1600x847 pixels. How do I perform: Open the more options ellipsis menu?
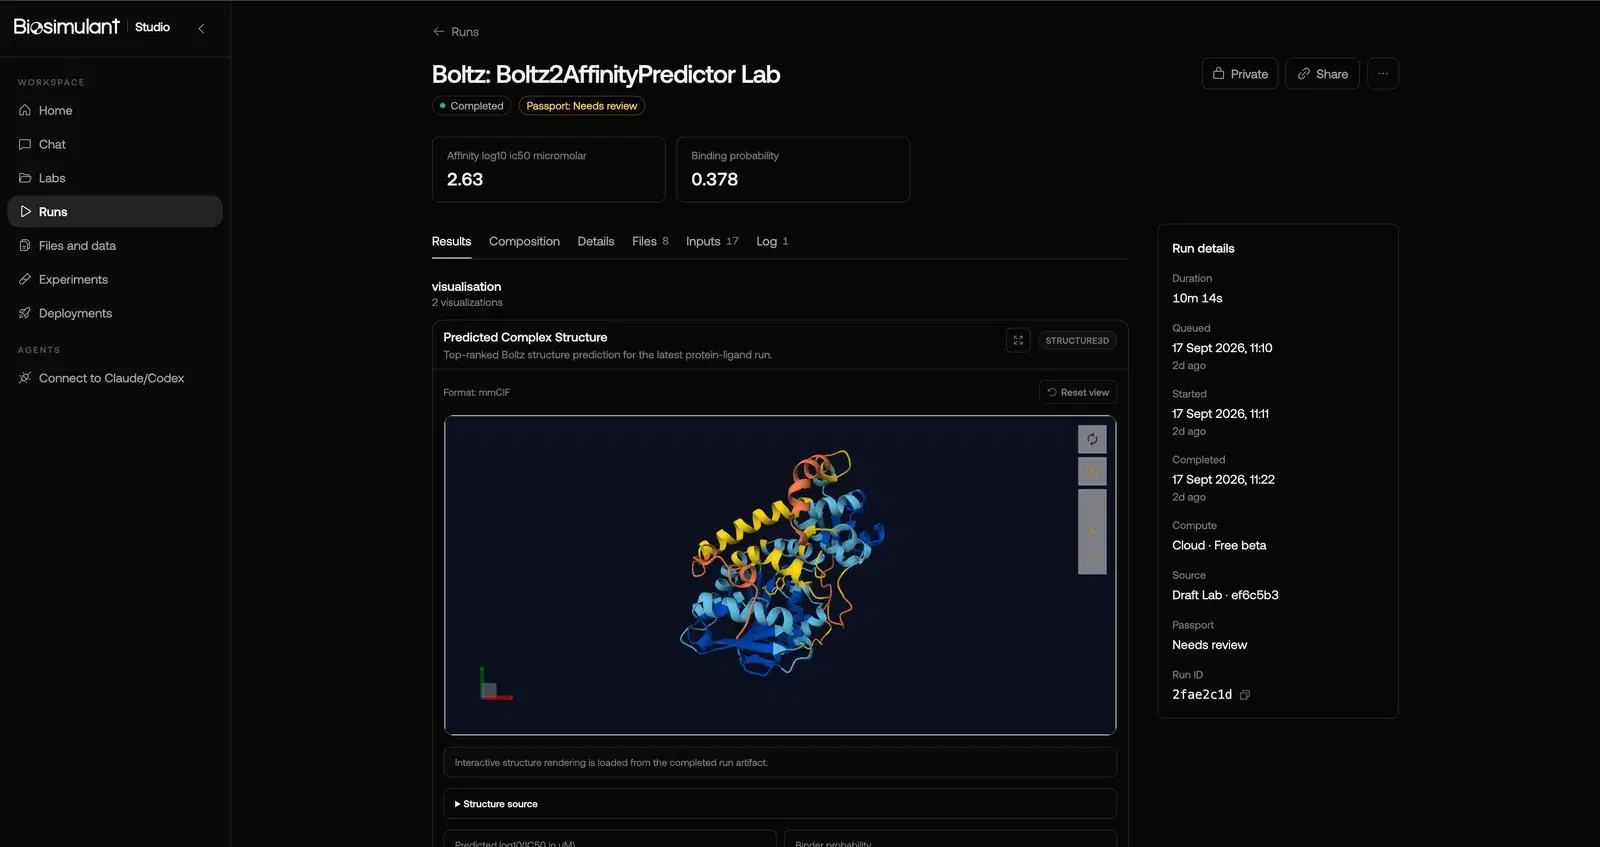pos(1383,74)
